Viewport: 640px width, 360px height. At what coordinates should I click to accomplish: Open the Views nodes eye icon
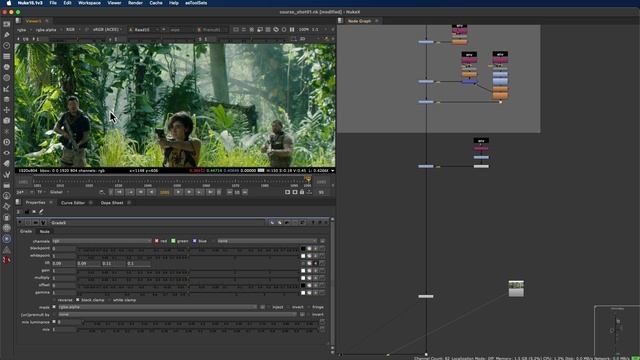[x=7, y=153]
